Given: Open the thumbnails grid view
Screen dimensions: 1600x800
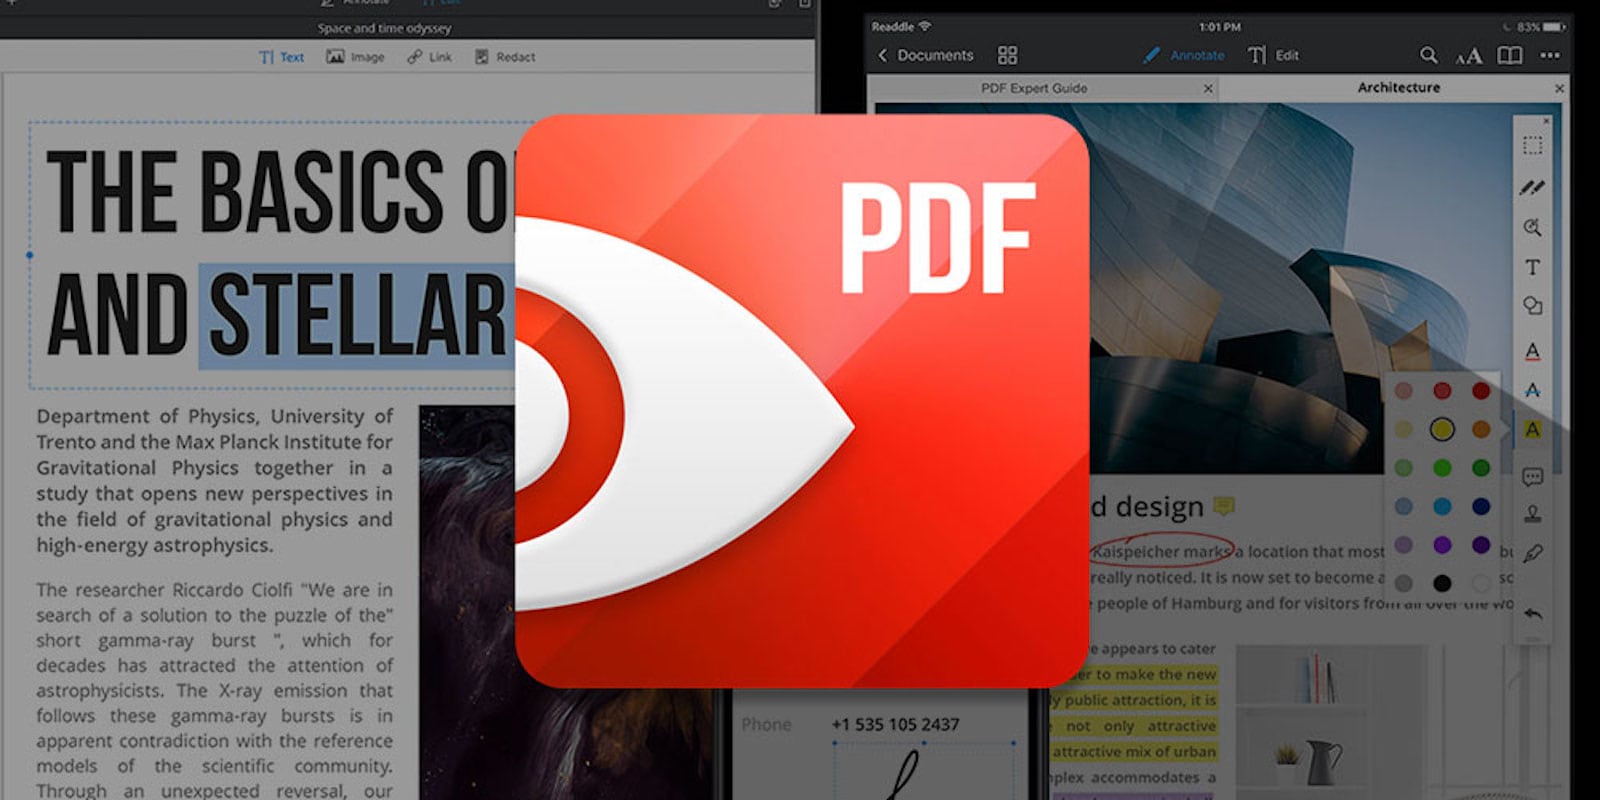Looking at the screenshot, I should click(1007, 55).
